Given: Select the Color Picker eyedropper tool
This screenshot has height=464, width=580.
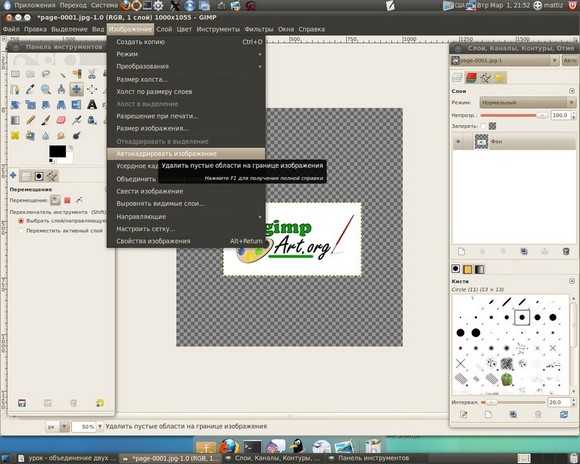Looking at the screenshot, I should [30, 89].
